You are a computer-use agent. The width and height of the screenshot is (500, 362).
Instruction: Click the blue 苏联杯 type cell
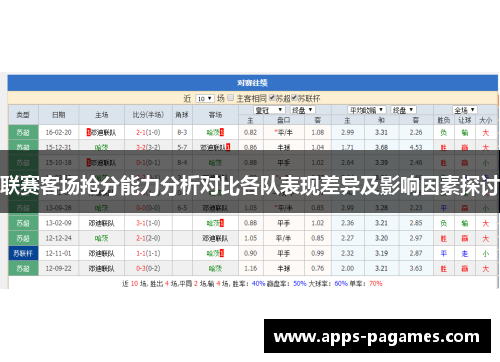[23, 253]
